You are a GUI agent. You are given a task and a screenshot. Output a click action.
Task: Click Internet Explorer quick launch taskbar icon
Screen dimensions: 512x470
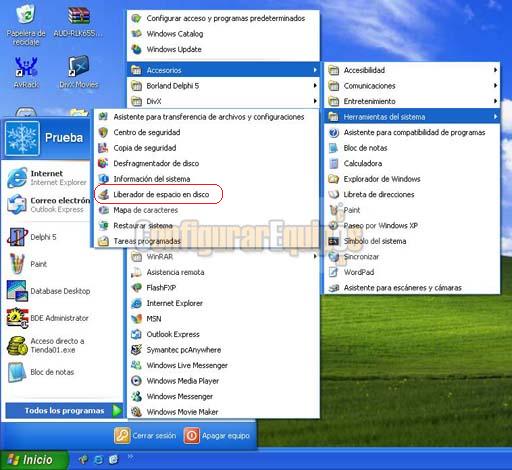[x=99, y=460]
